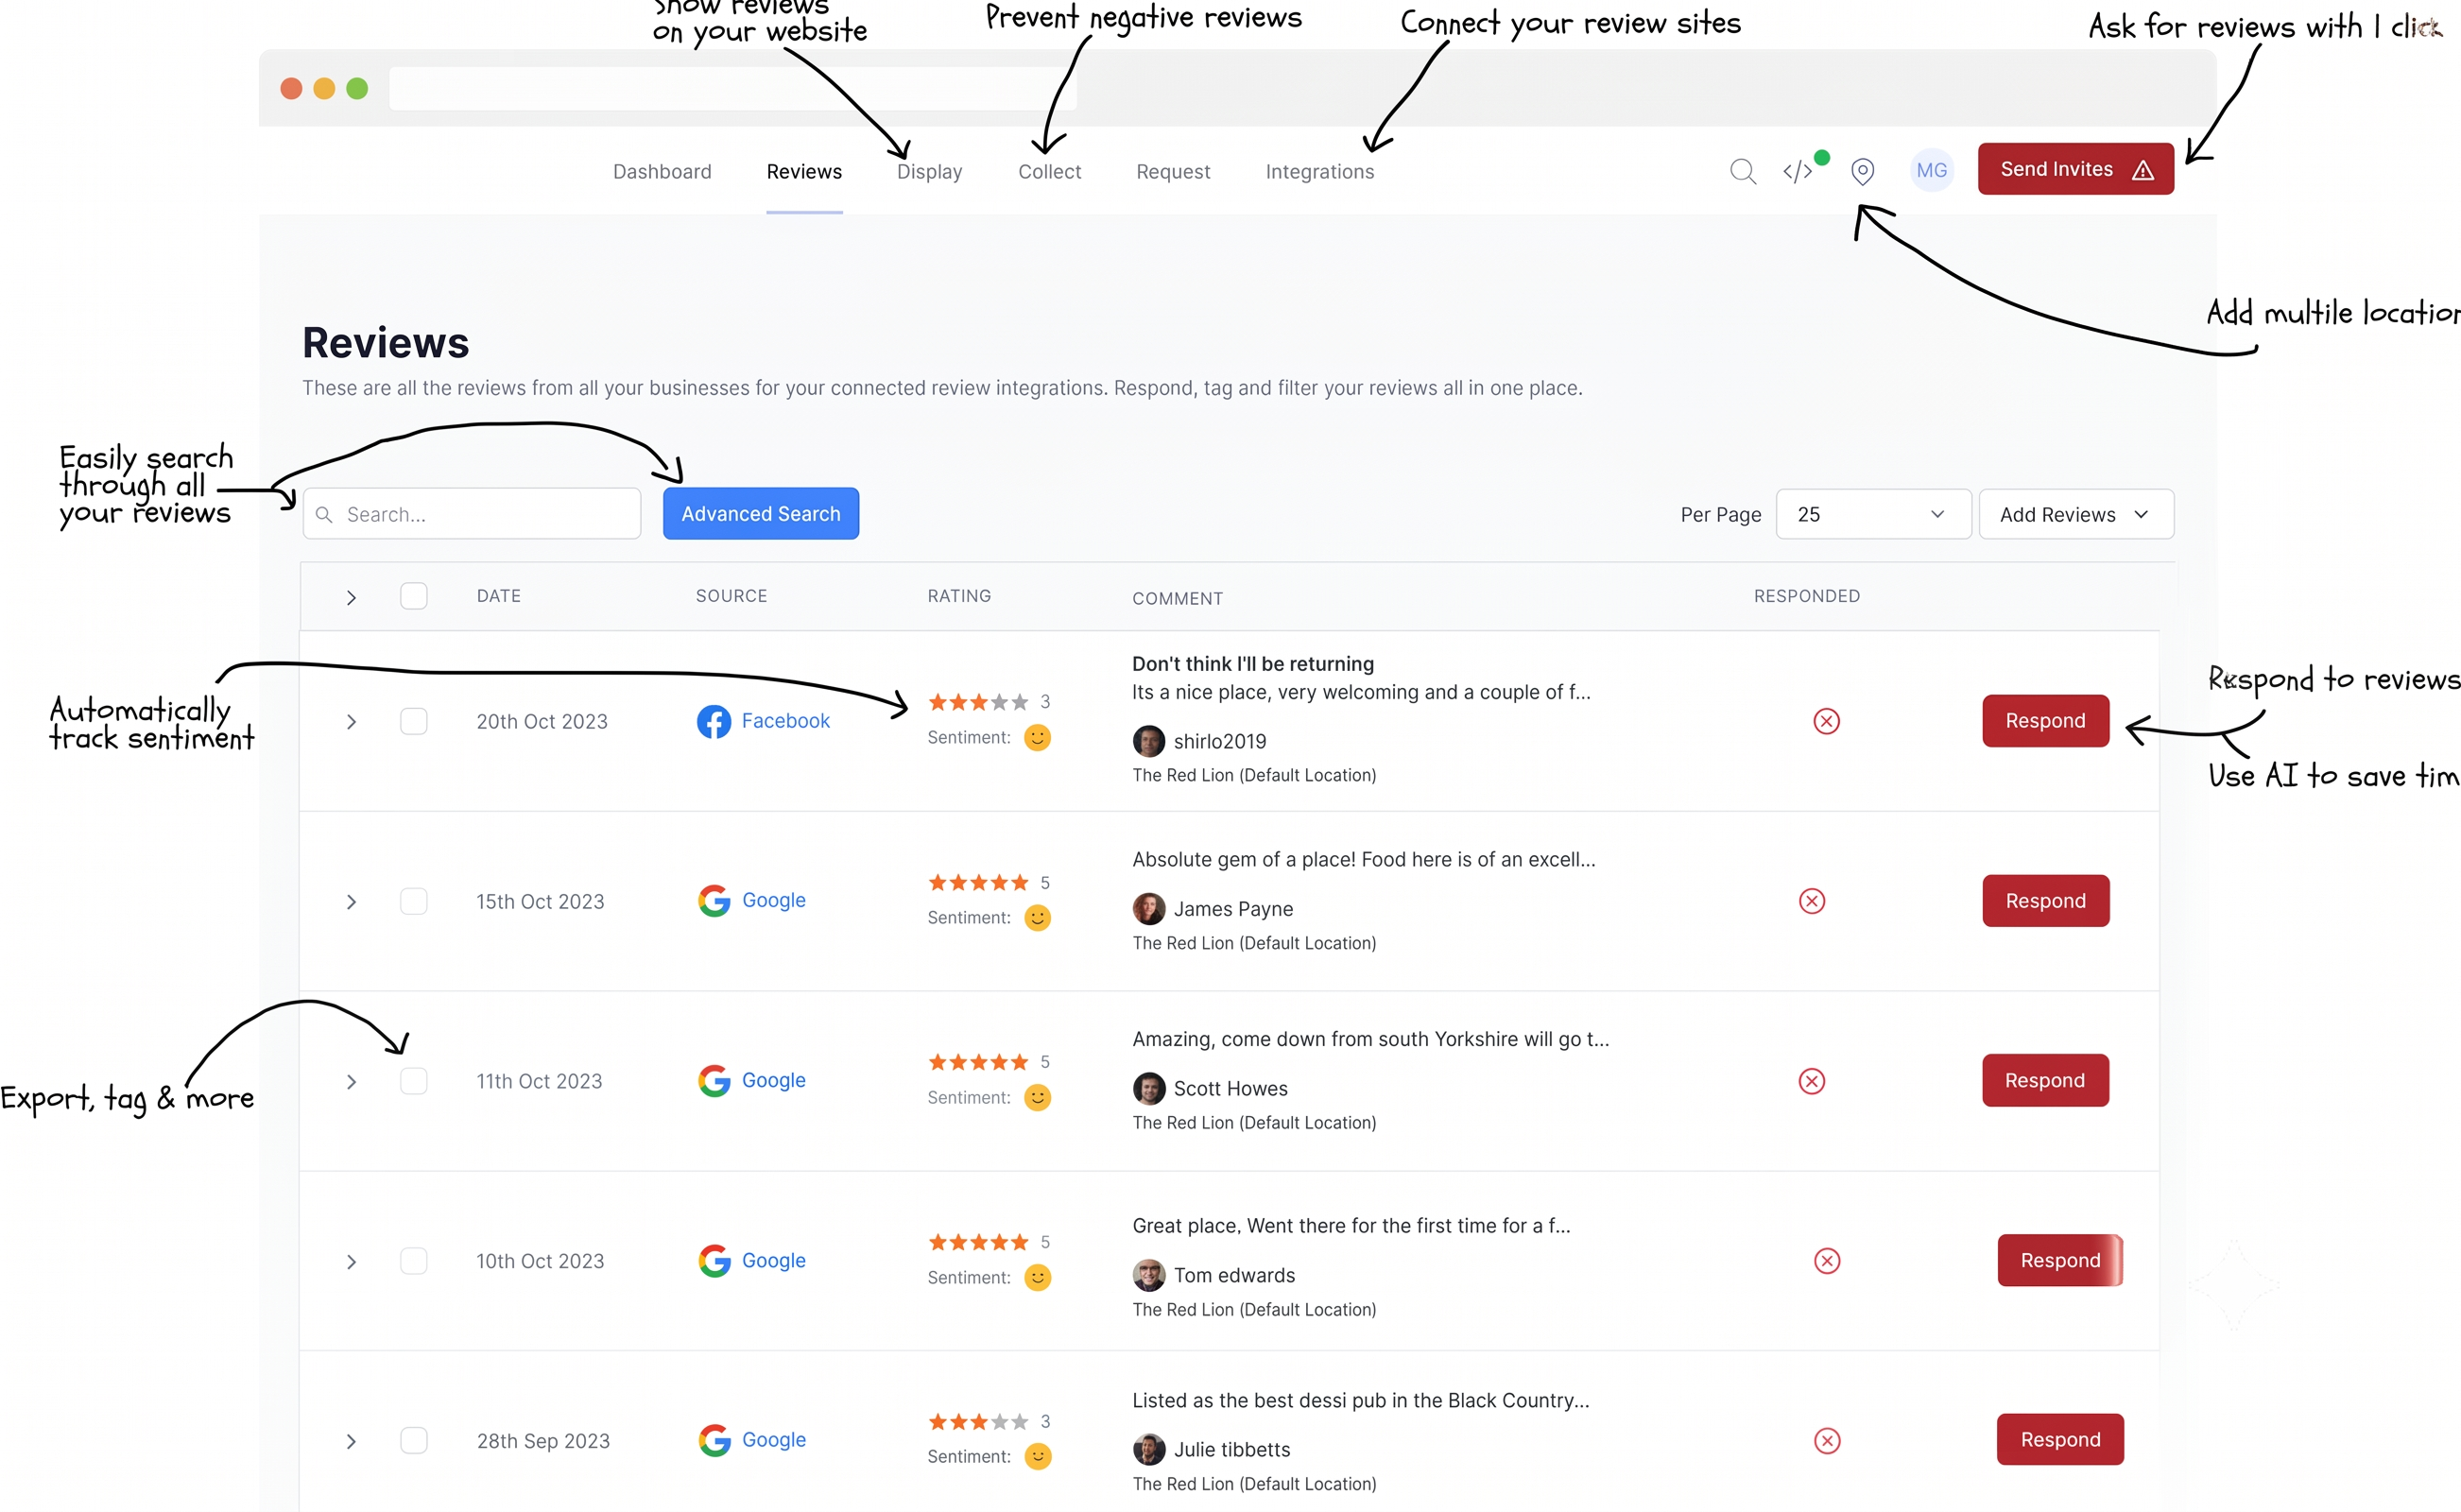This screenshot has width=2461, height=1512.
Task: Click the sentiment smiley for Tom edwards' review
Action: [1037, 1278]
